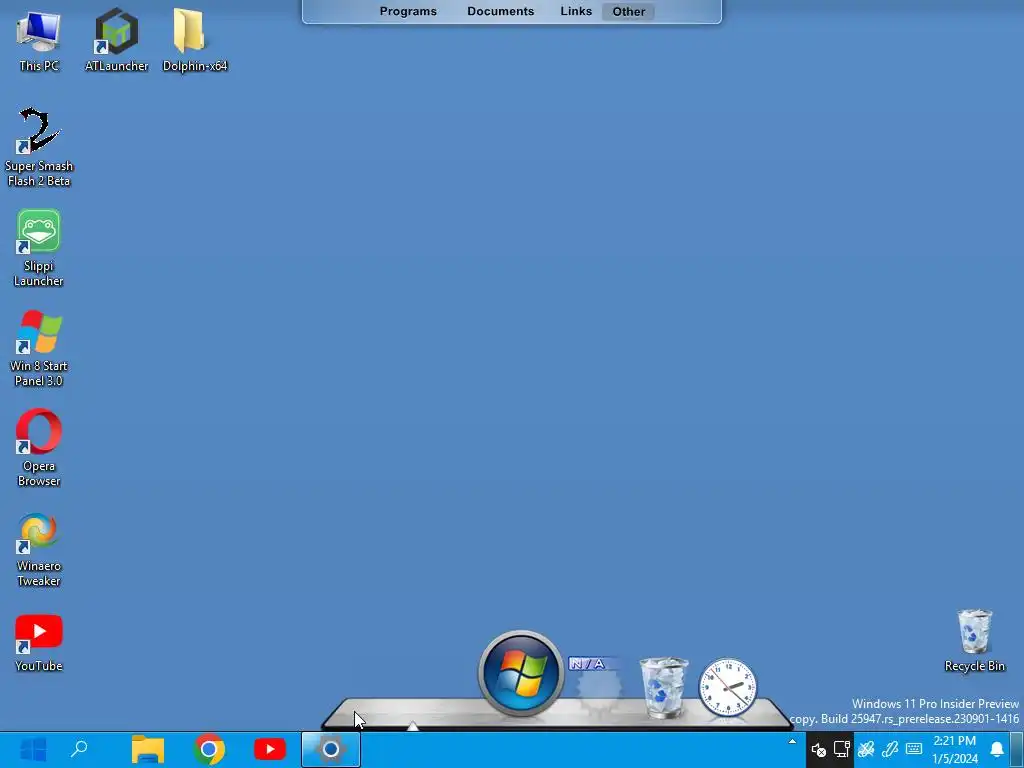Open the Windows Start button
The height and width of the screenshot is (768, 1024).
(x=33, y=750)
